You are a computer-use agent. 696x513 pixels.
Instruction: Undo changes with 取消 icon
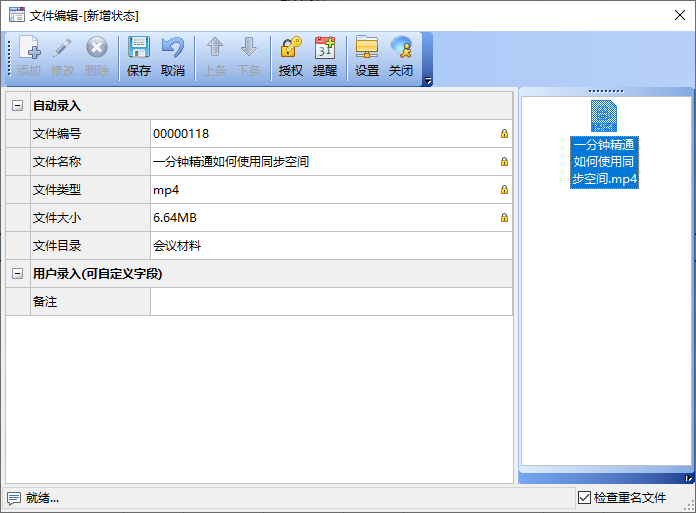(173, 57)
